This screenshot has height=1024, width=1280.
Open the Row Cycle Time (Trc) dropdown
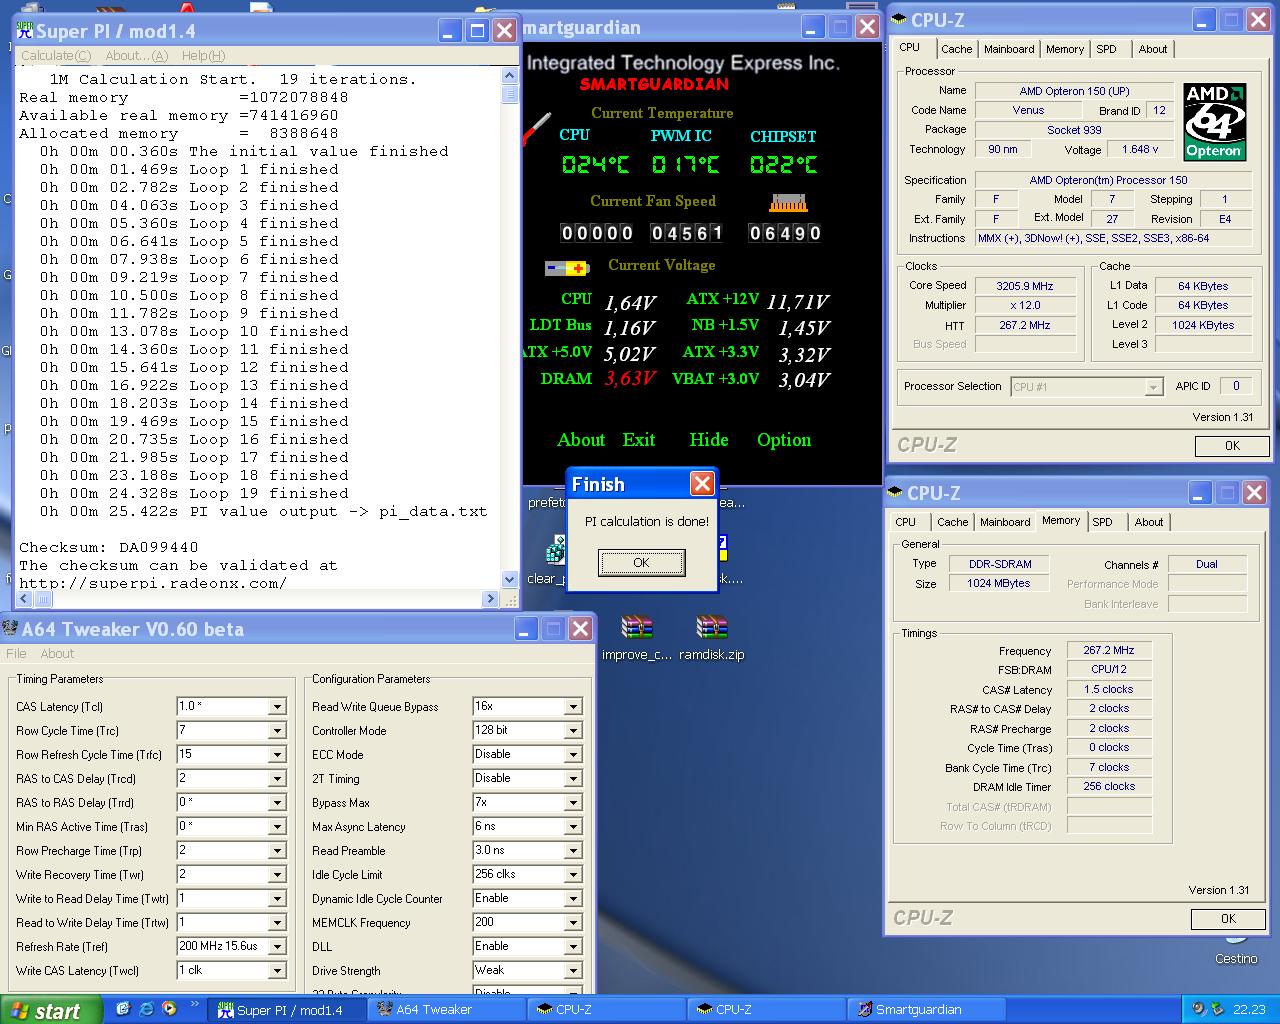click(x=277, y=731)
